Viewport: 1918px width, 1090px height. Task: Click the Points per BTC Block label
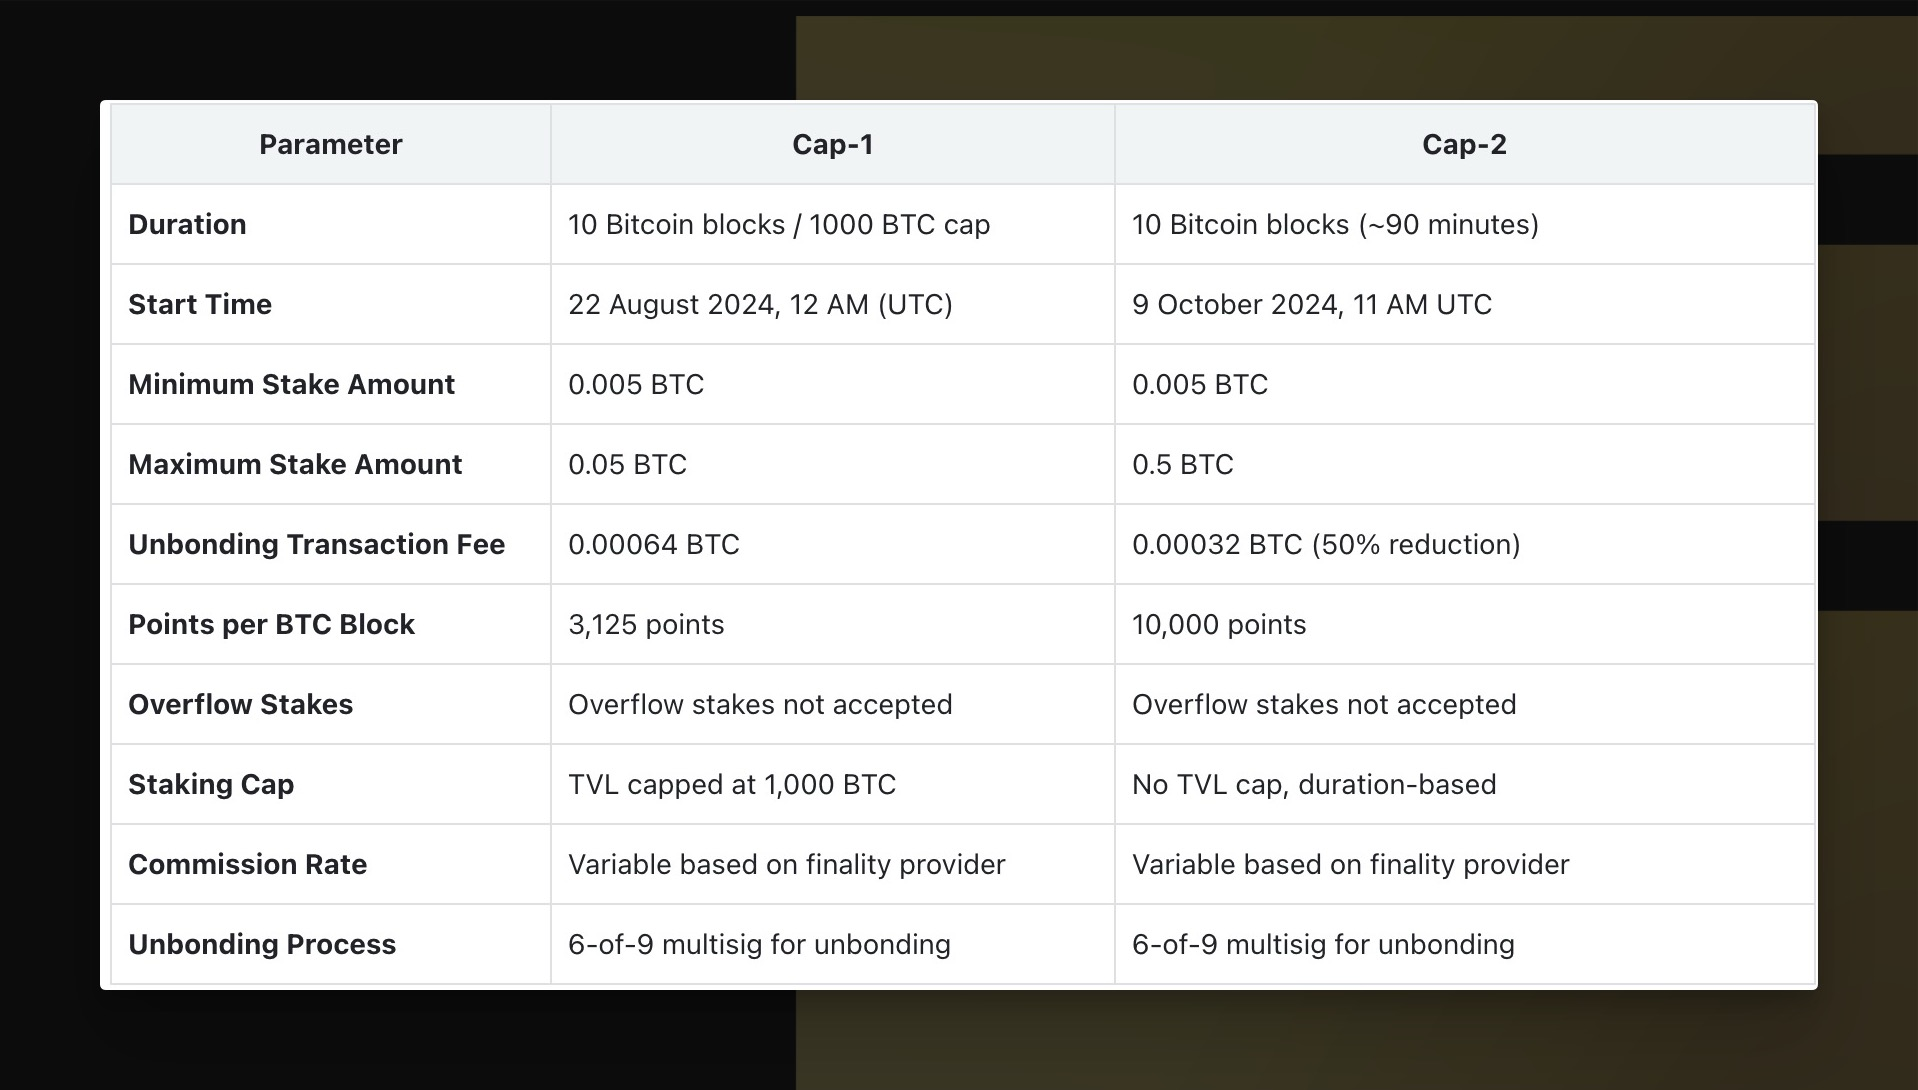tap(271, 624)
